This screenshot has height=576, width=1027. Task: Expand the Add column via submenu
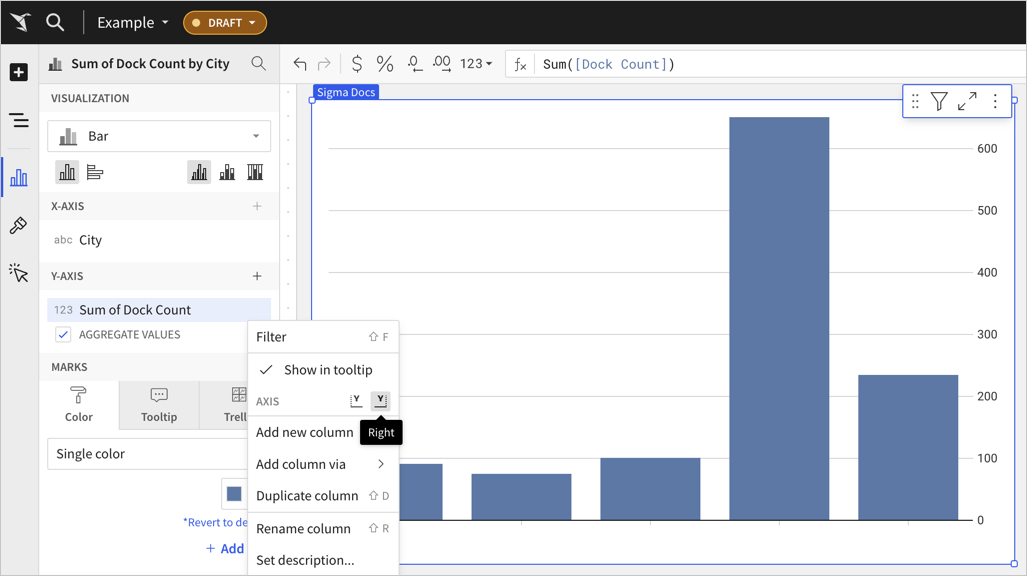[322, 464]
